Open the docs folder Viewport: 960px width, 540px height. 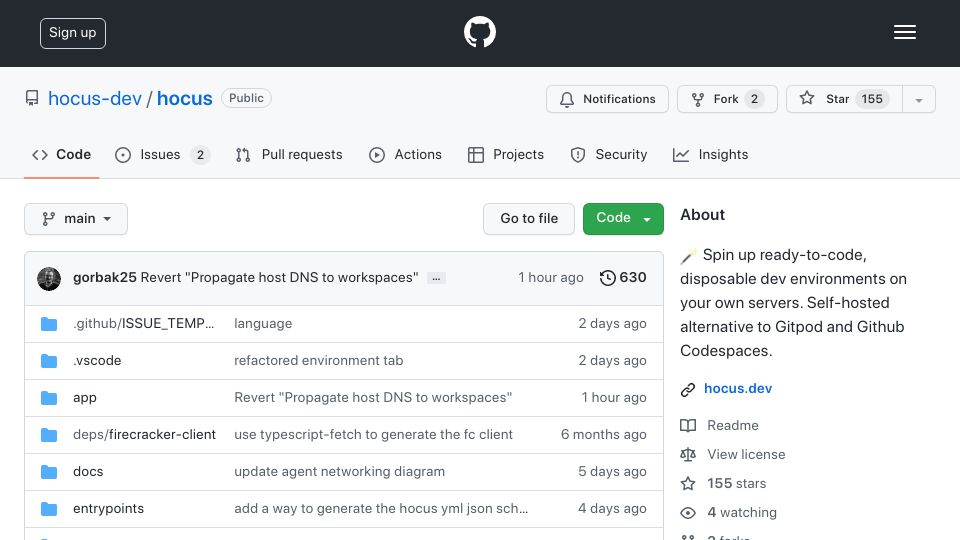click(x=88, y=471)
